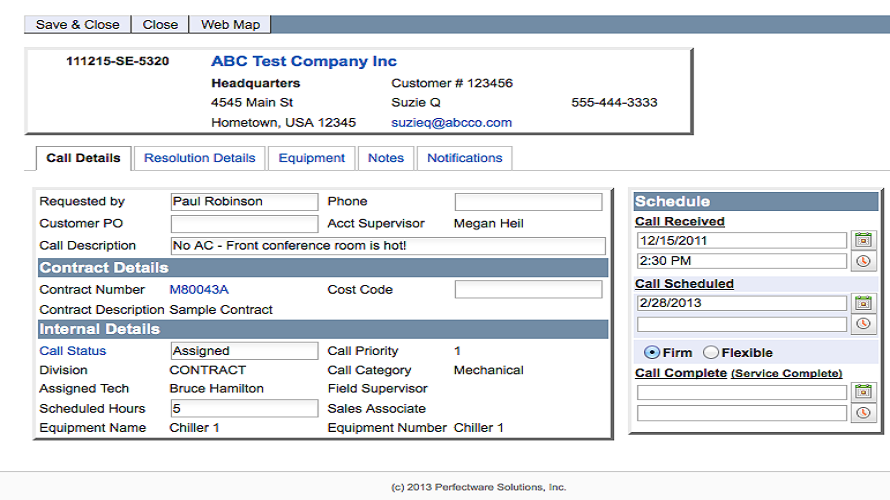890x500 pixels.
Task: Click the Customer PO input field
Action: [x=244, y=224]
